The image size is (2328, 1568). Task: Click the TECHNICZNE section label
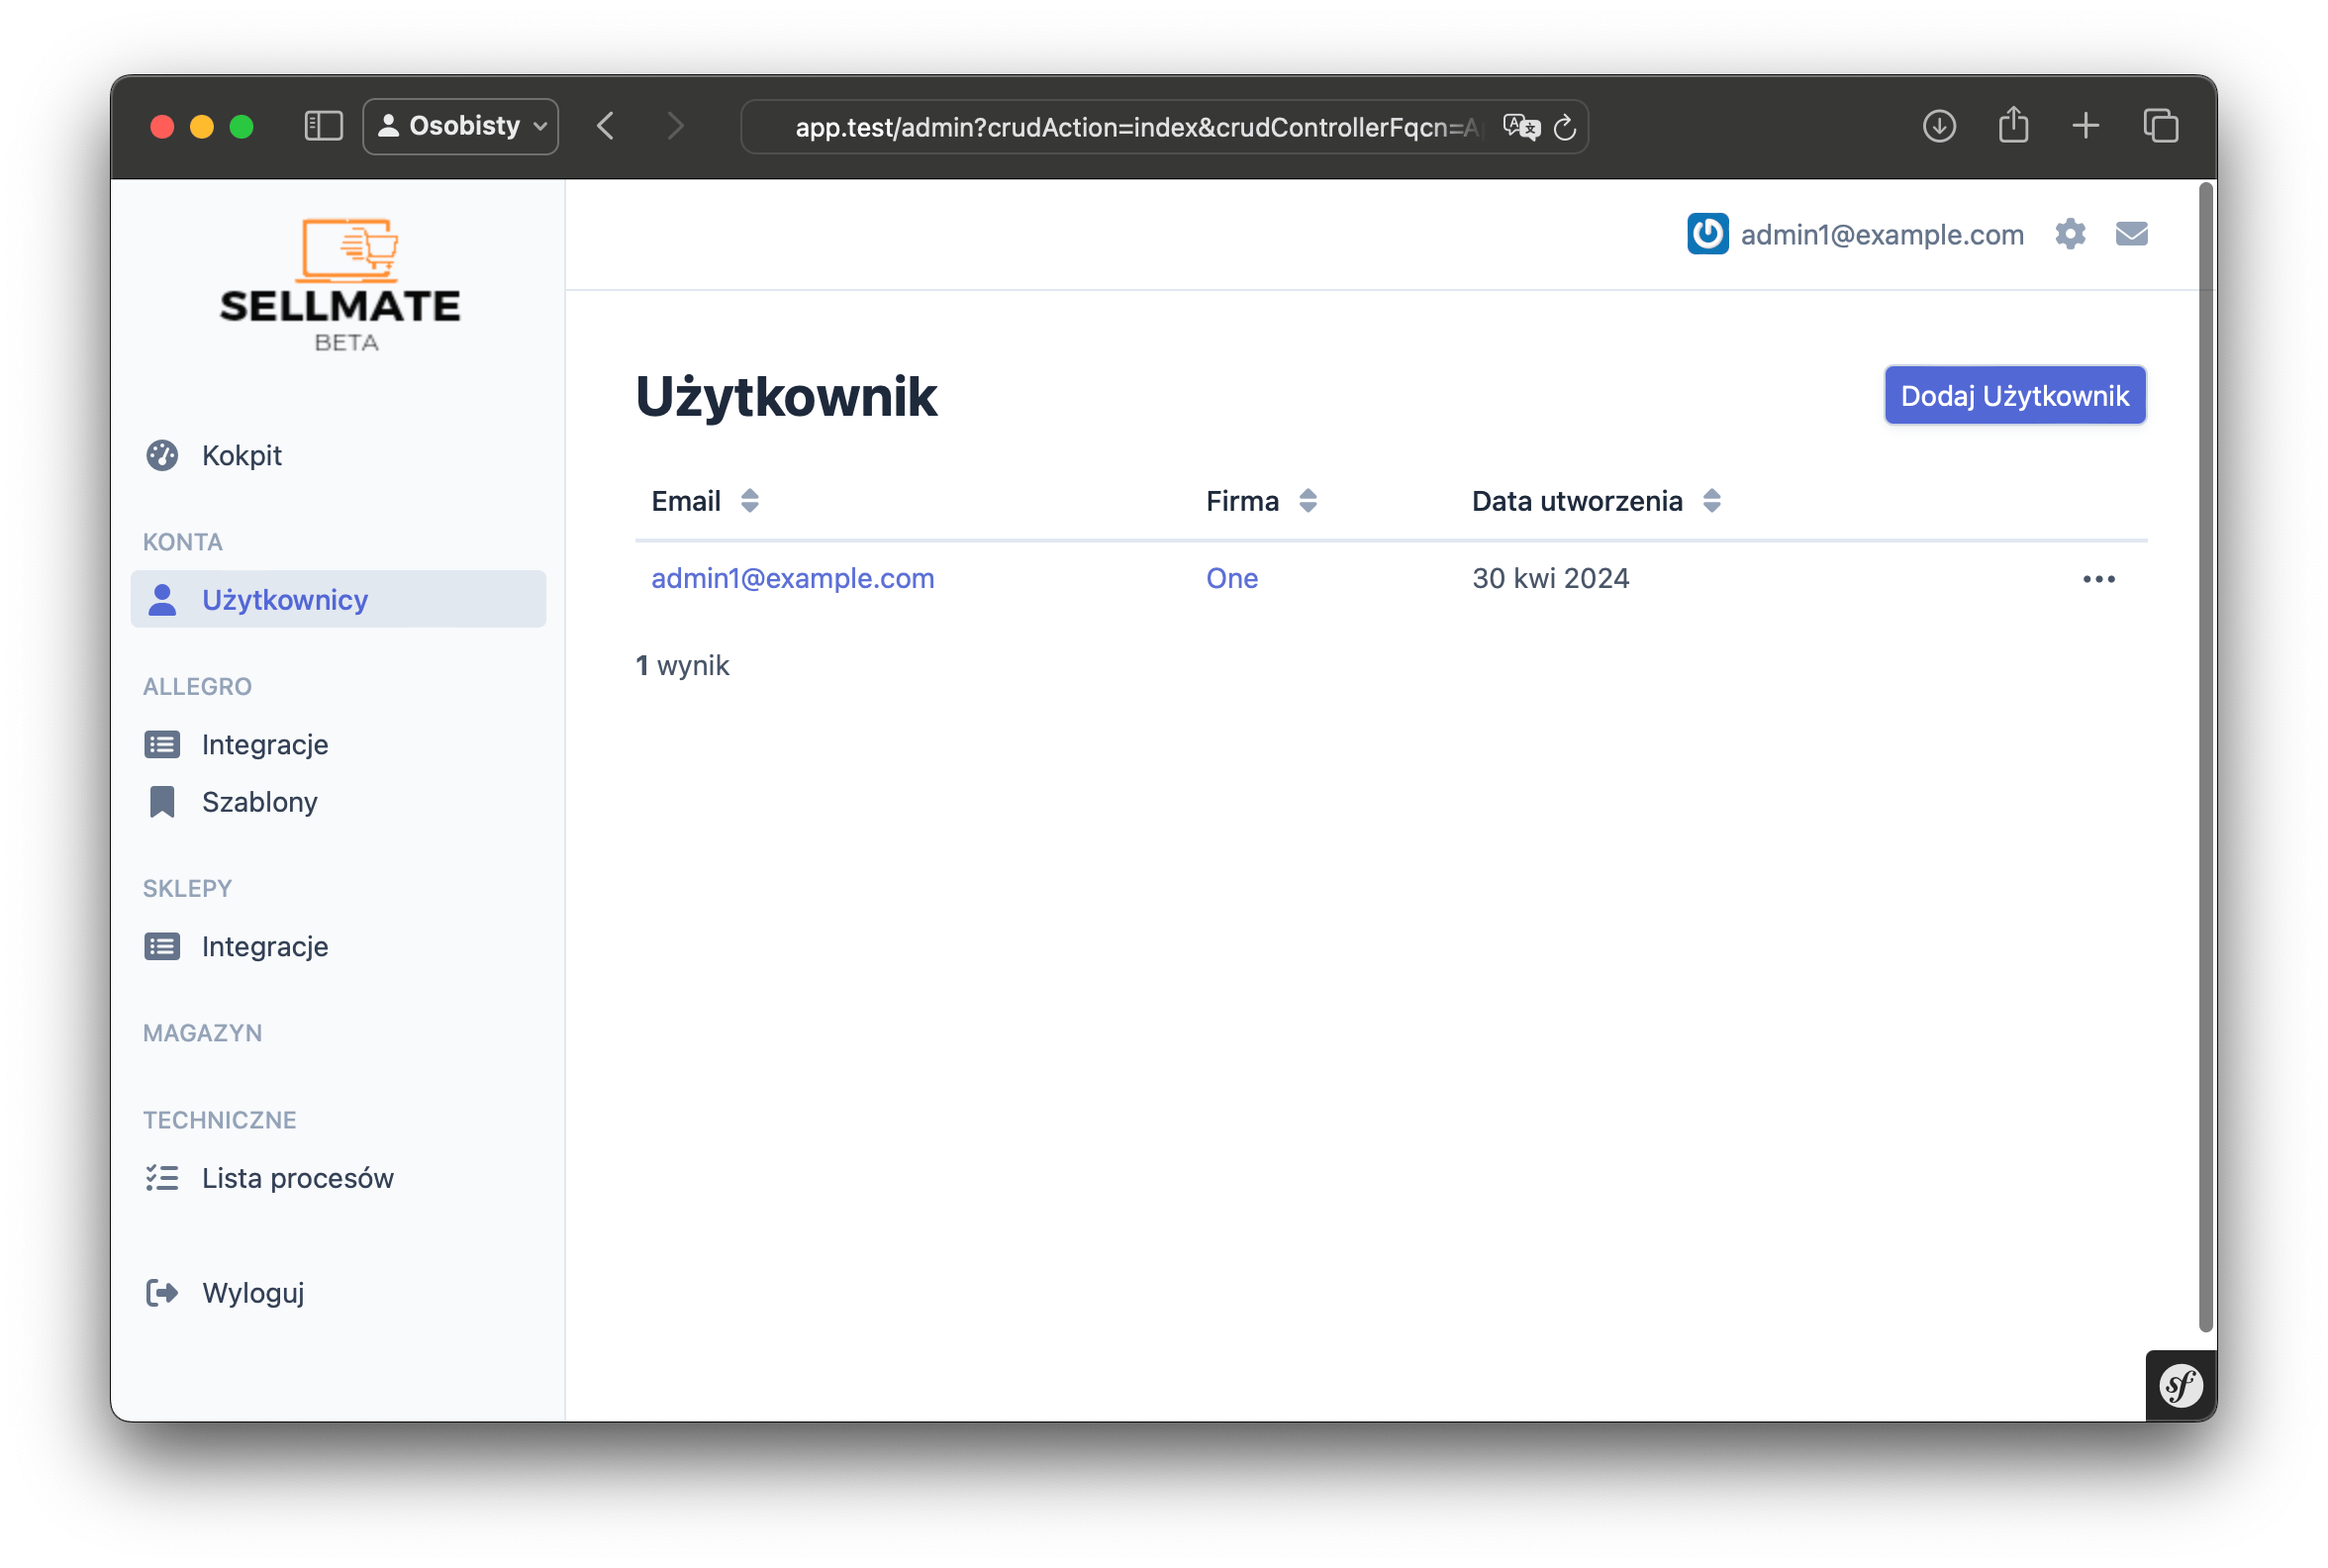coord(219,1120)
